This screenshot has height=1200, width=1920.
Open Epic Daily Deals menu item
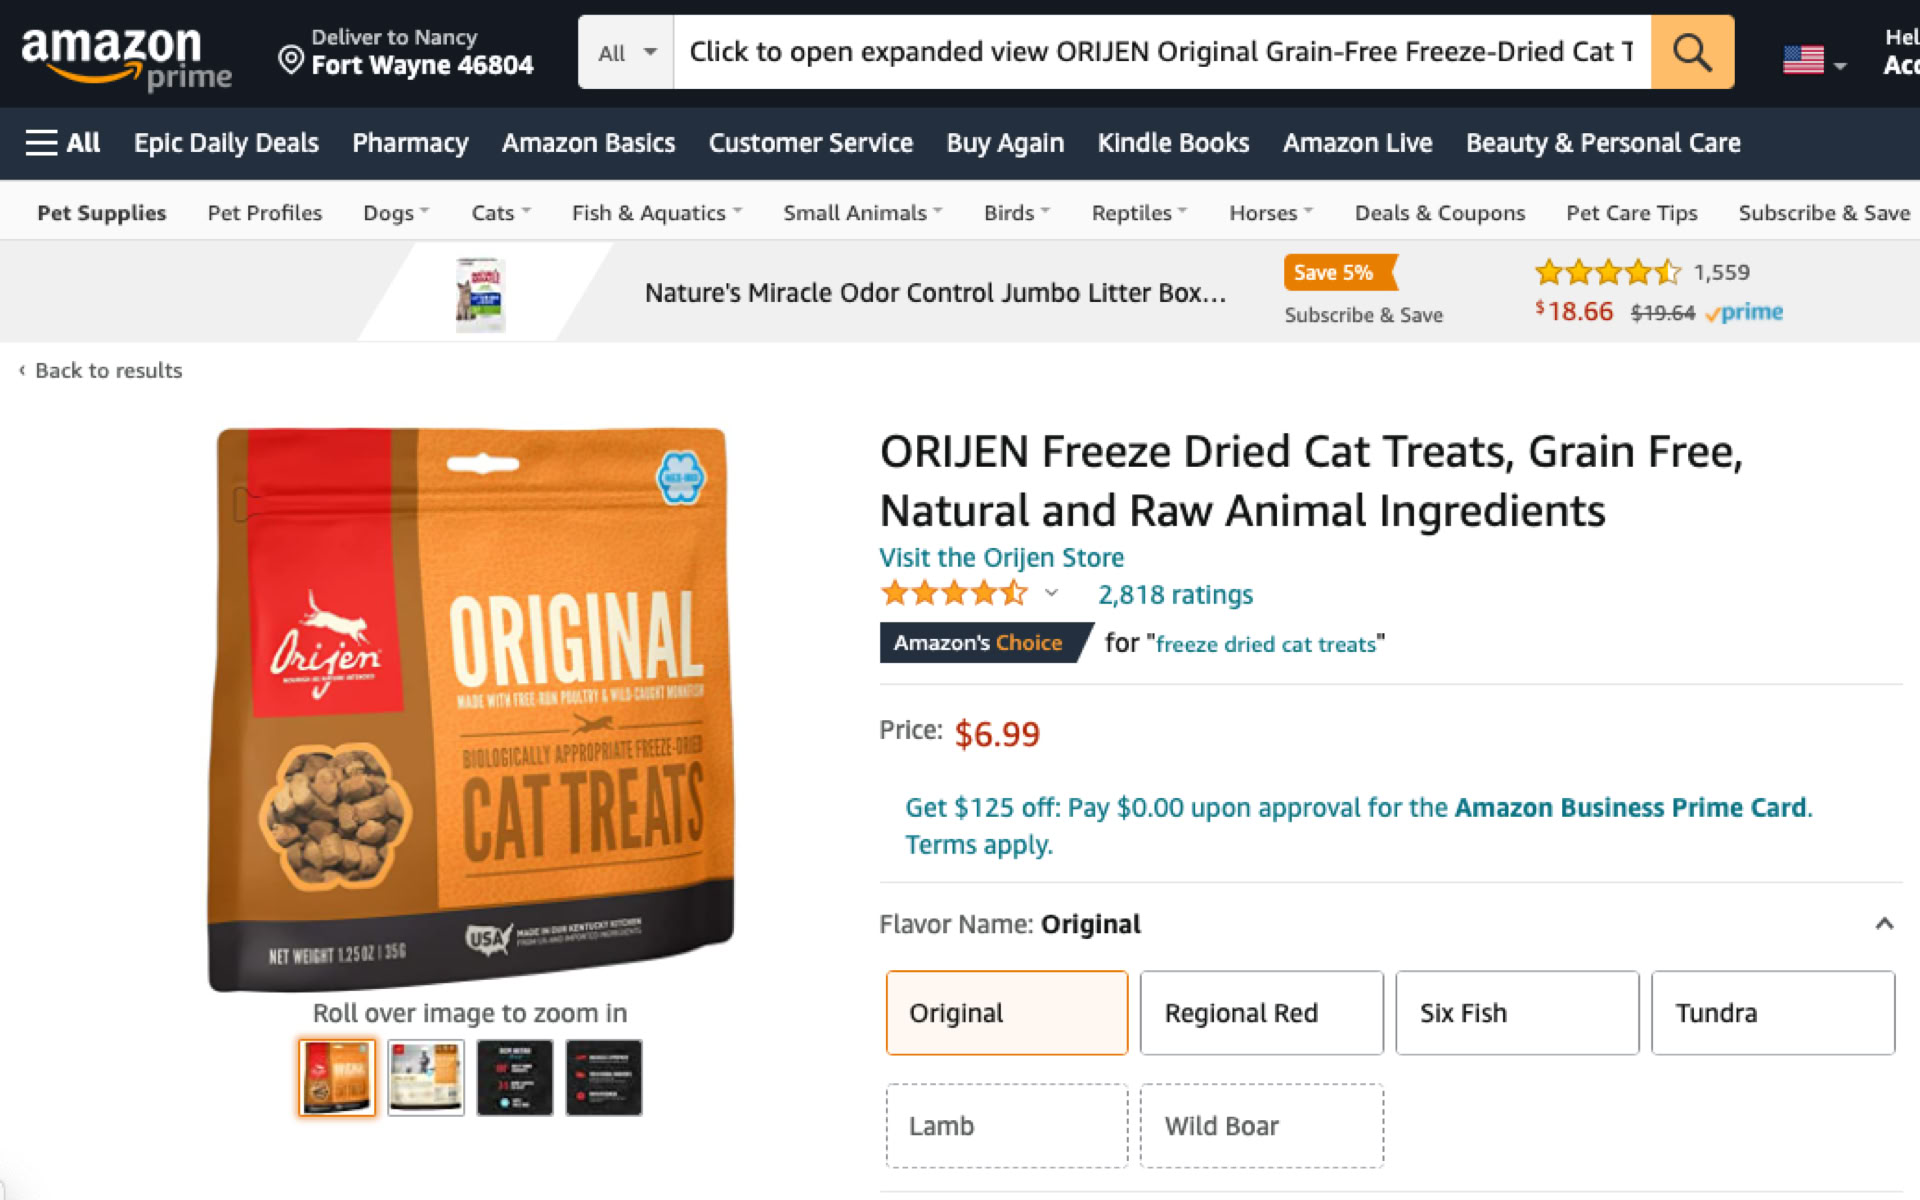(x=226, y=143)
